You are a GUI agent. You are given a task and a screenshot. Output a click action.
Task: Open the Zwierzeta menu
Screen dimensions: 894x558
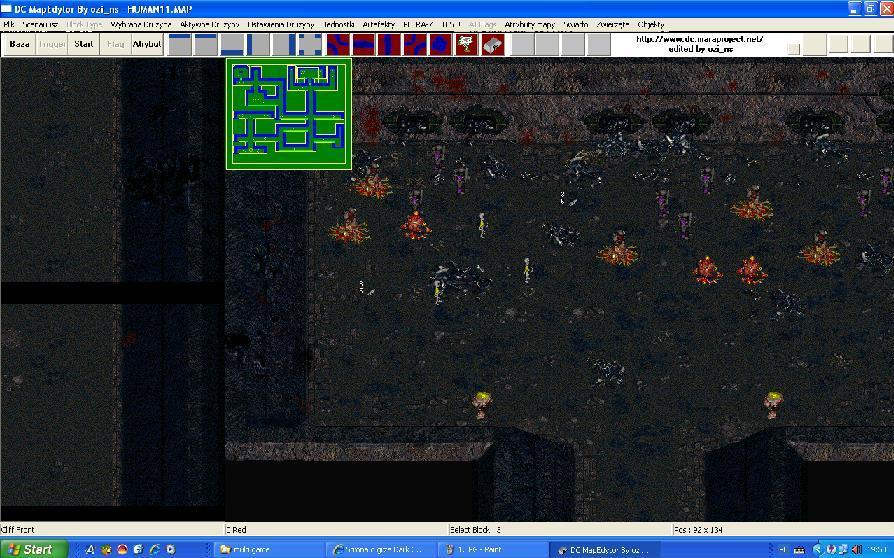click(613, 25)
